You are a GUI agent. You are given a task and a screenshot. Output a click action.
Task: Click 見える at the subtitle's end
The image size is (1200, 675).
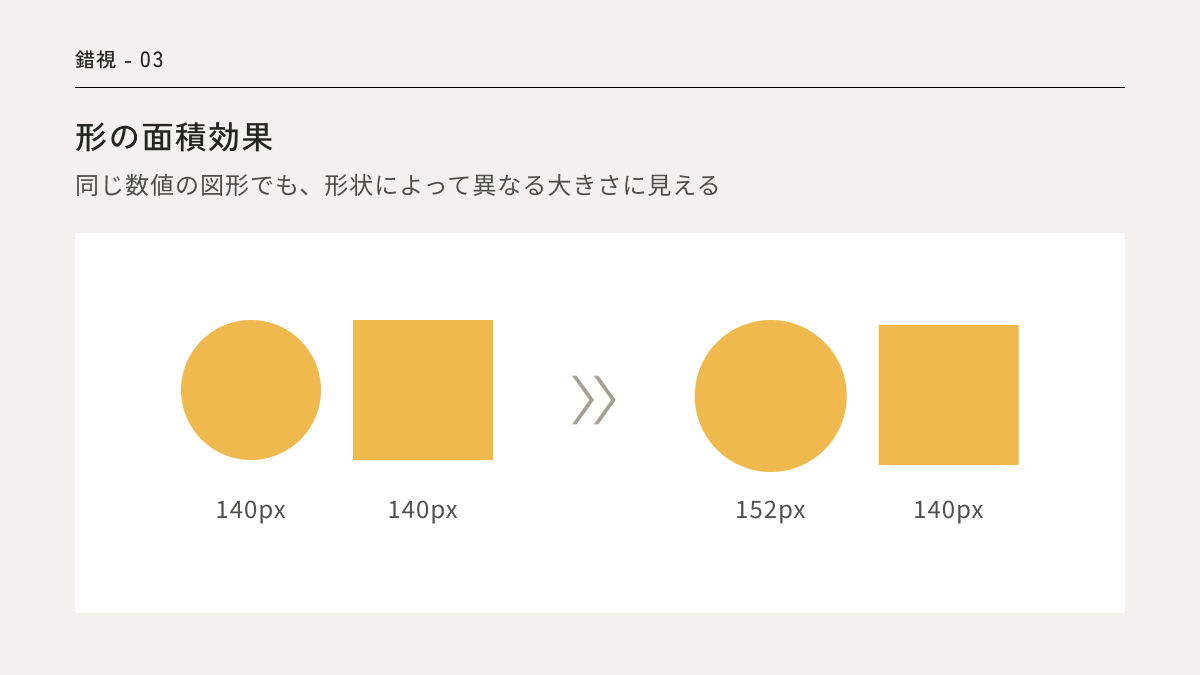click(683, 186)
